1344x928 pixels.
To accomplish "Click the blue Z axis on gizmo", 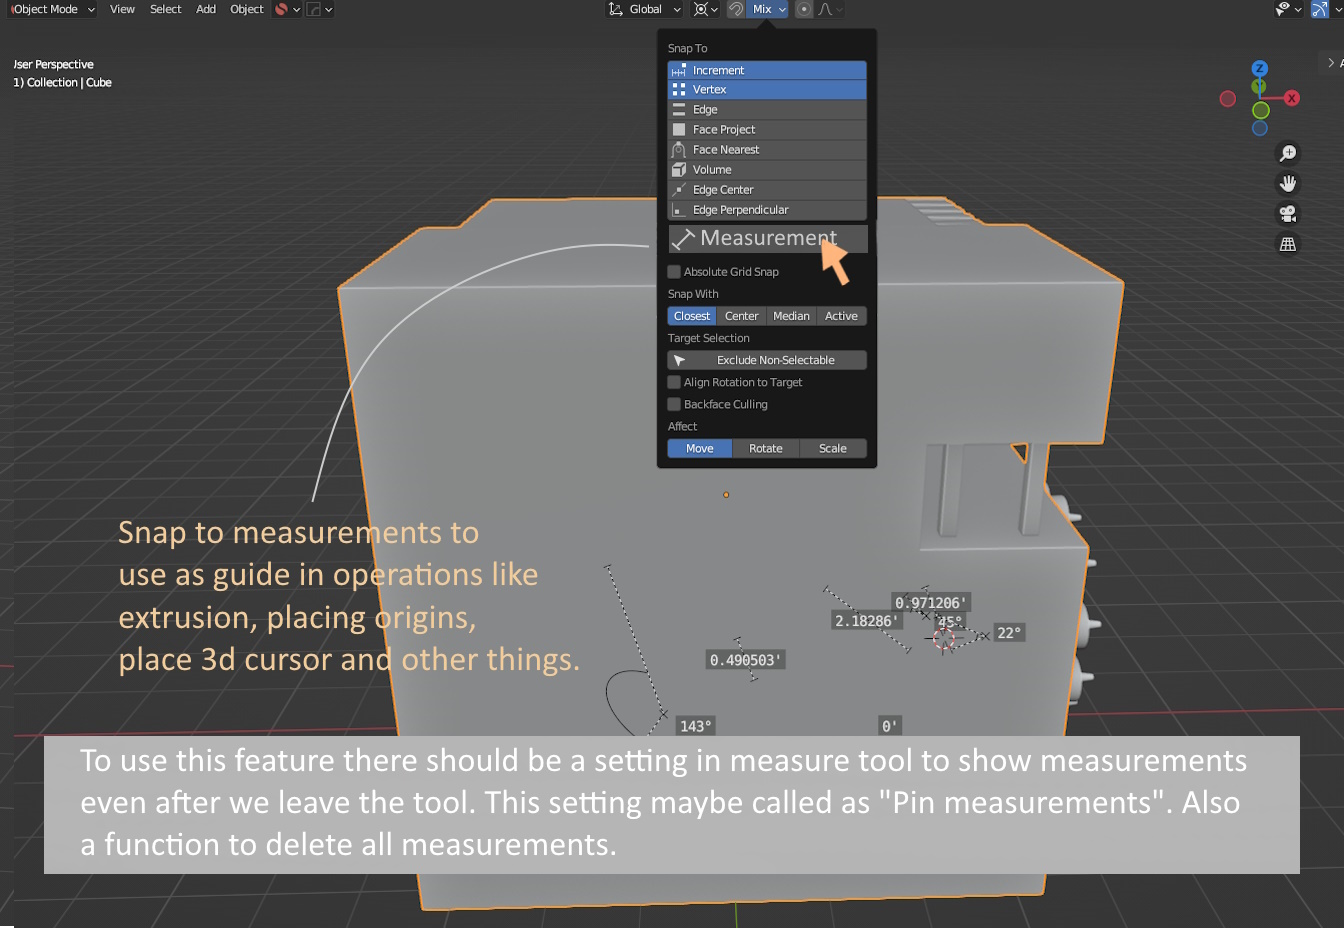I will (x=1260, y=68).
